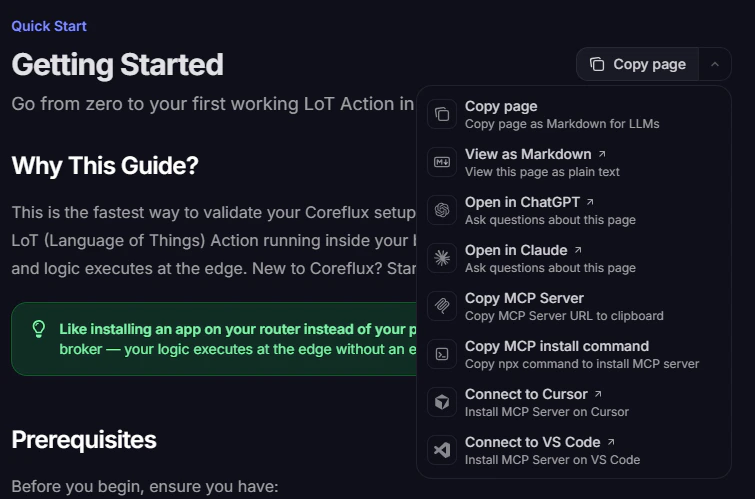The height and width of the screenshot is (499, 755).
Task: Select Connect to VS Code
Action: point(574,450)
